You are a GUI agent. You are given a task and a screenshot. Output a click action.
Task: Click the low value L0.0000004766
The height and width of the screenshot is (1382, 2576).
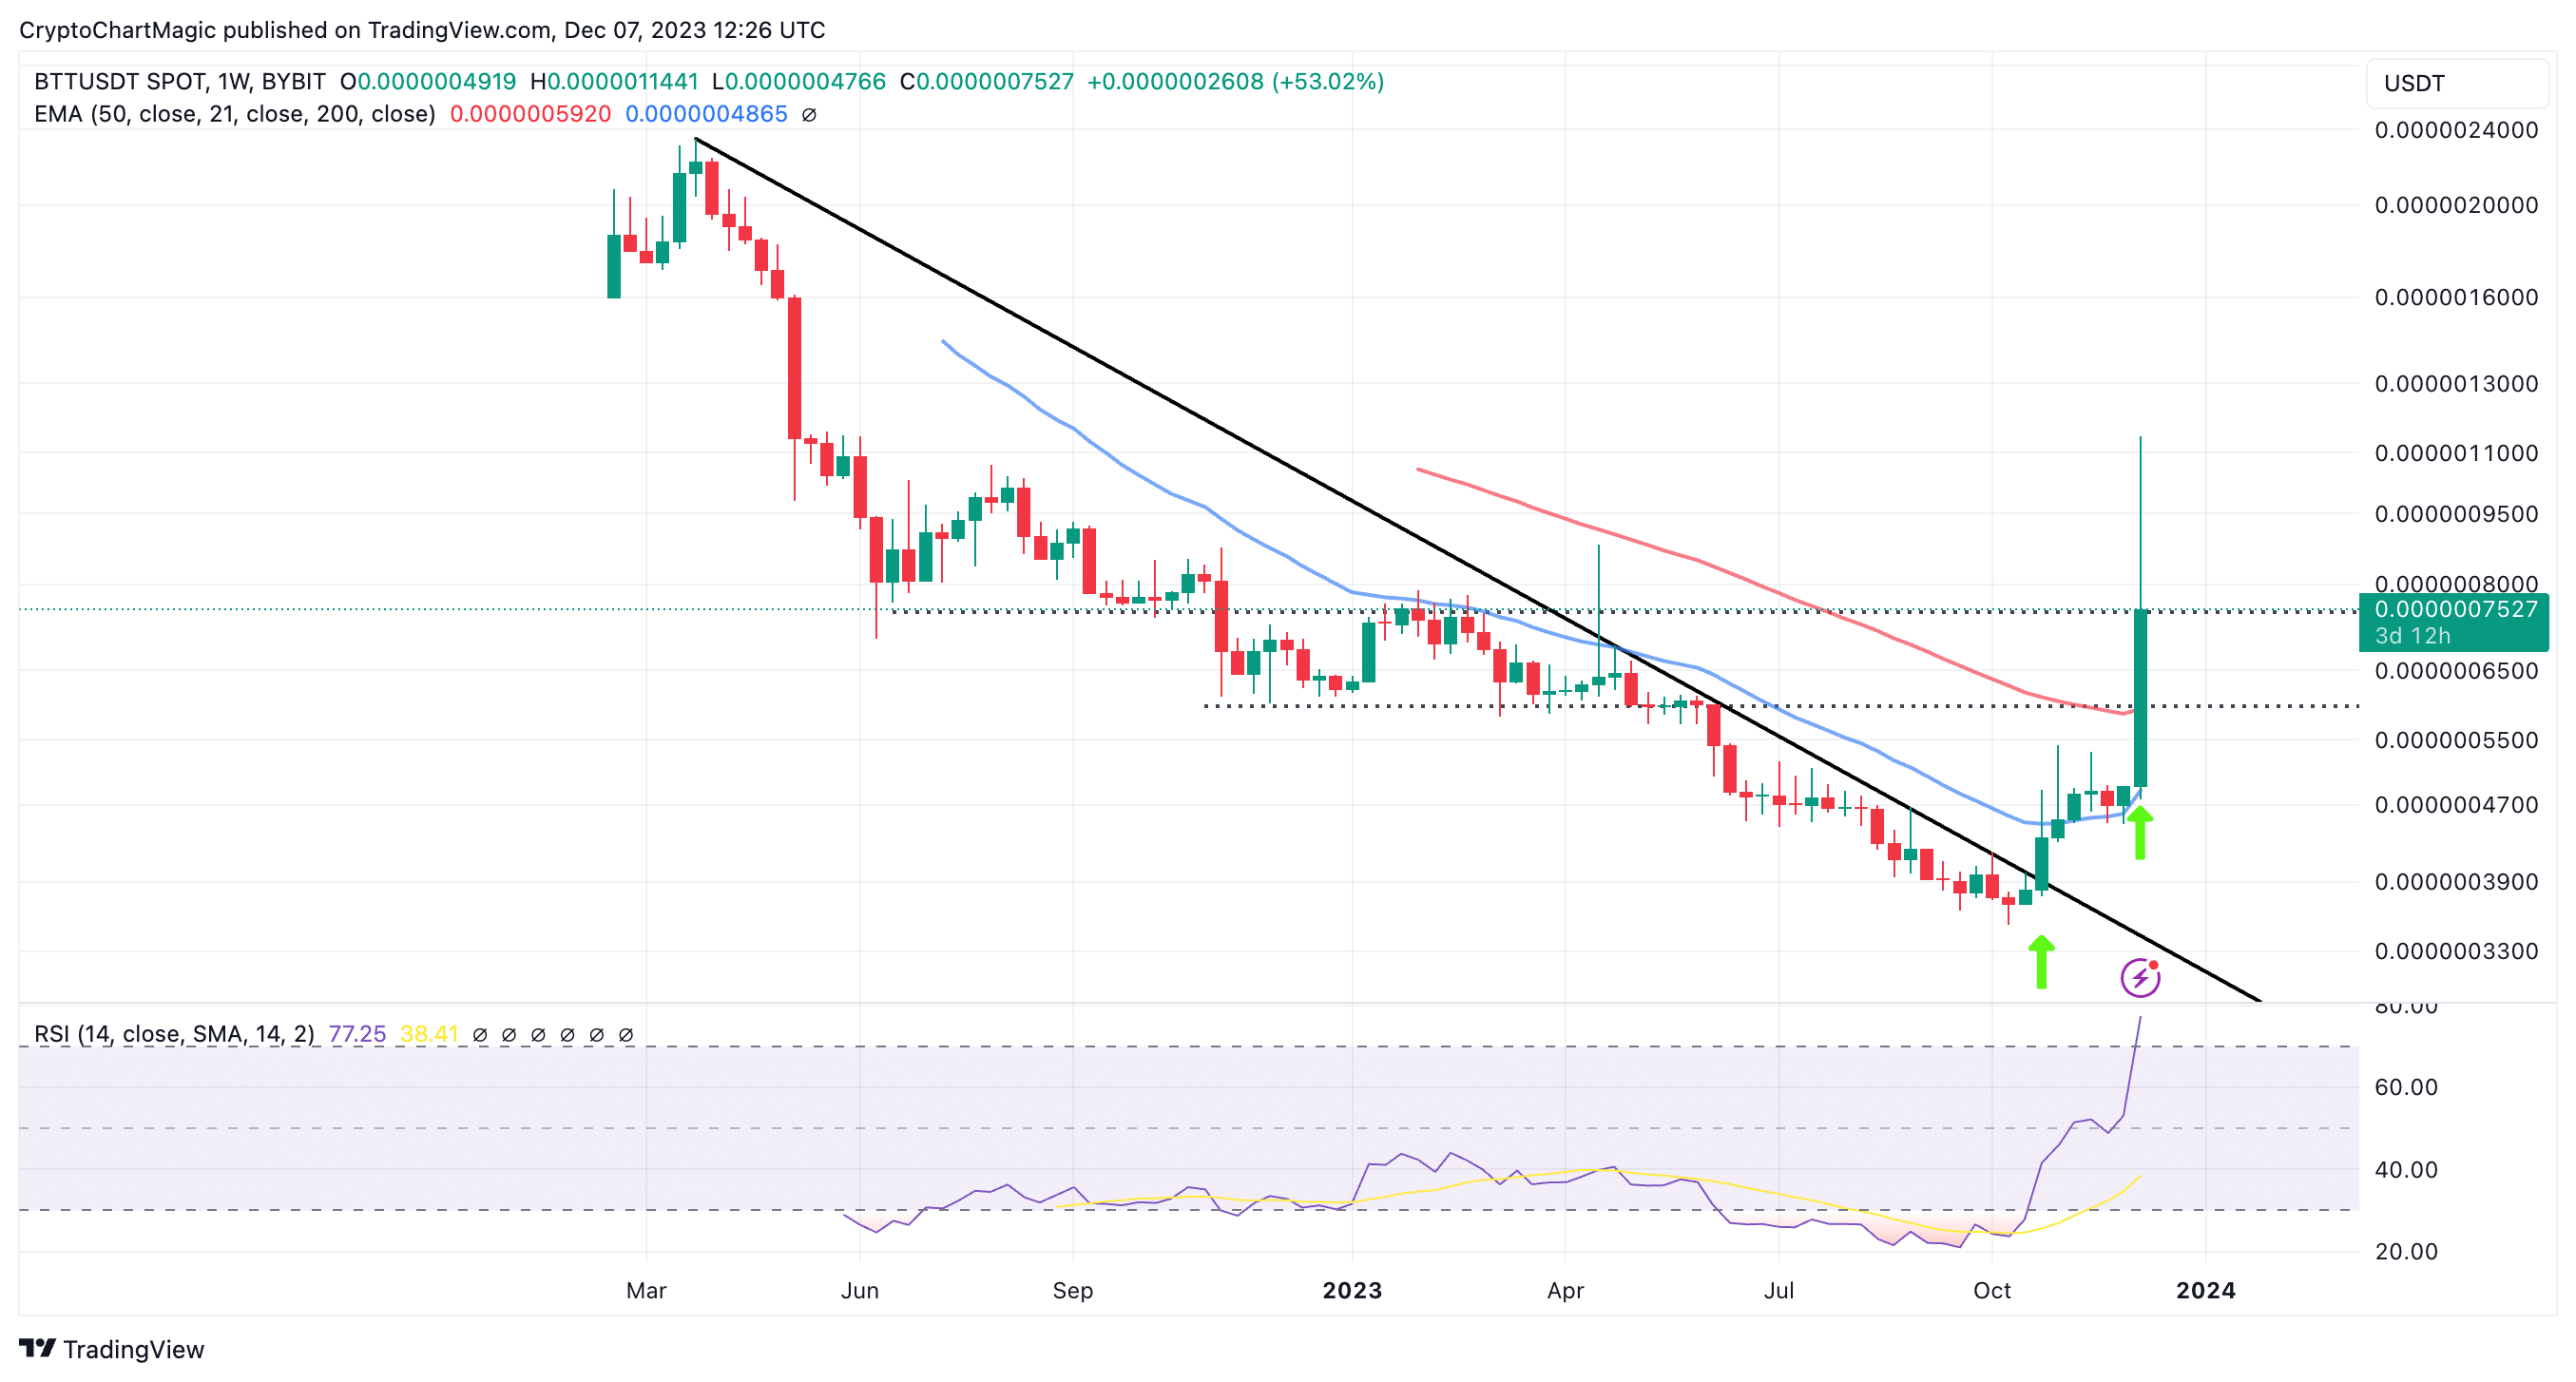click(799, 82)
